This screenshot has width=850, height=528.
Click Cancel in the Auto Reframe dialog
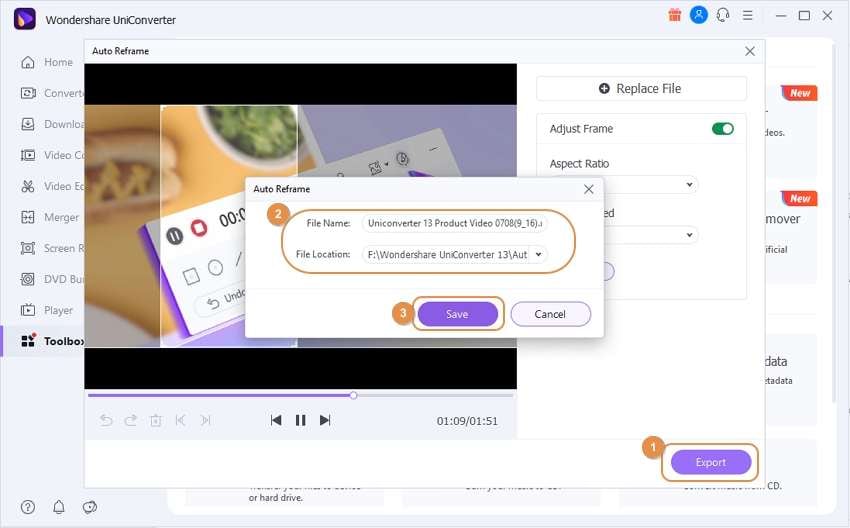pyautogui.click(x=550, y=314)
